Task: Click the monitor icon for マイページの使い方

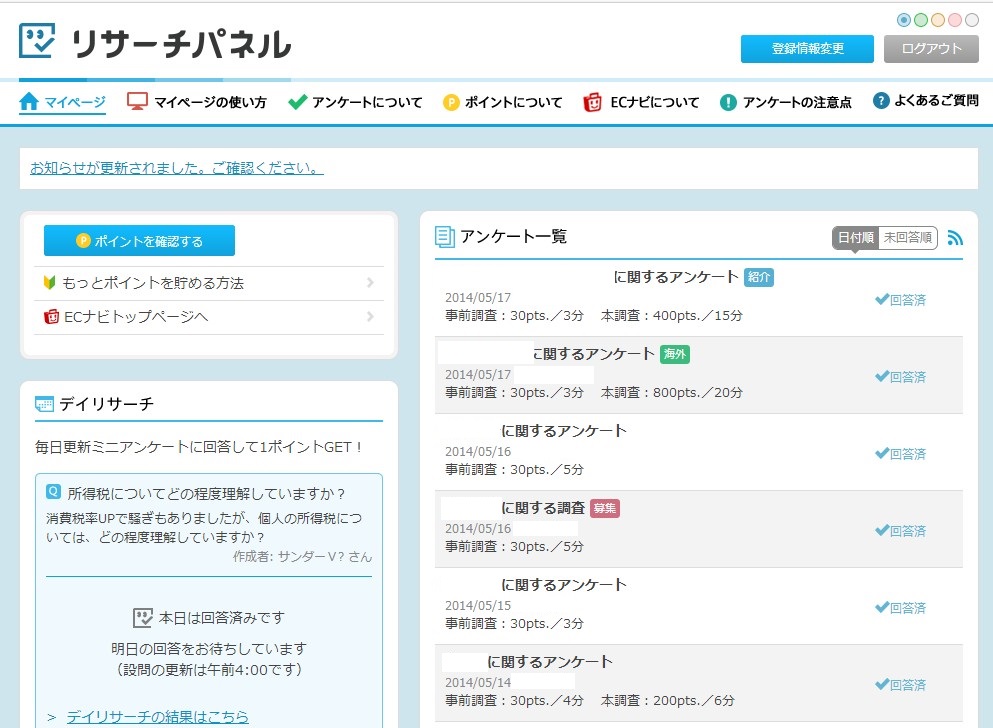Action: [137, 102]
